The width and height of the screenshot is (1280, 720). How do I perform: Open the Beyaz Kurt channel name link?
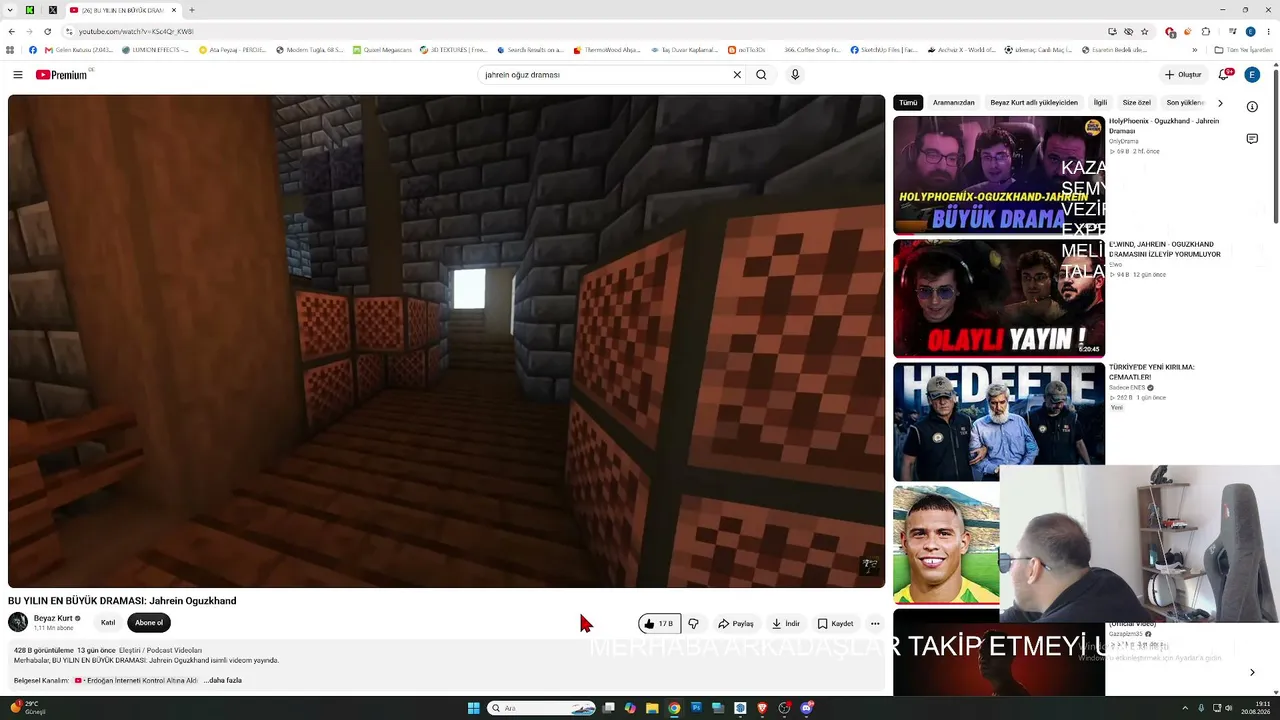(x=53, y=618)
